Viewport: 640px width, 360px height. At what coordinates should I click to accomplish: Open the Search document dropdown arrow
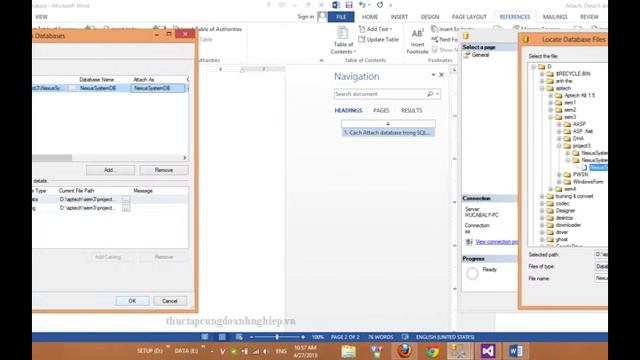click(x=438, y=94)
